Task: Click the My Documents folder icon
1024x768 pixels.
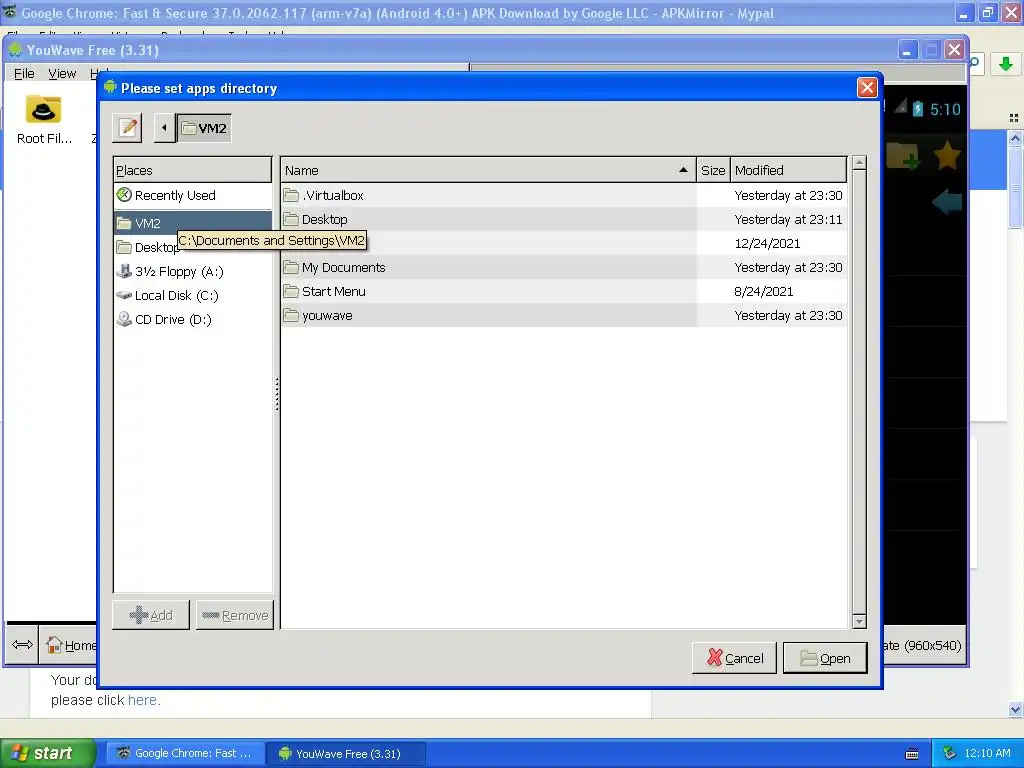Action: (x=291, y=267)
